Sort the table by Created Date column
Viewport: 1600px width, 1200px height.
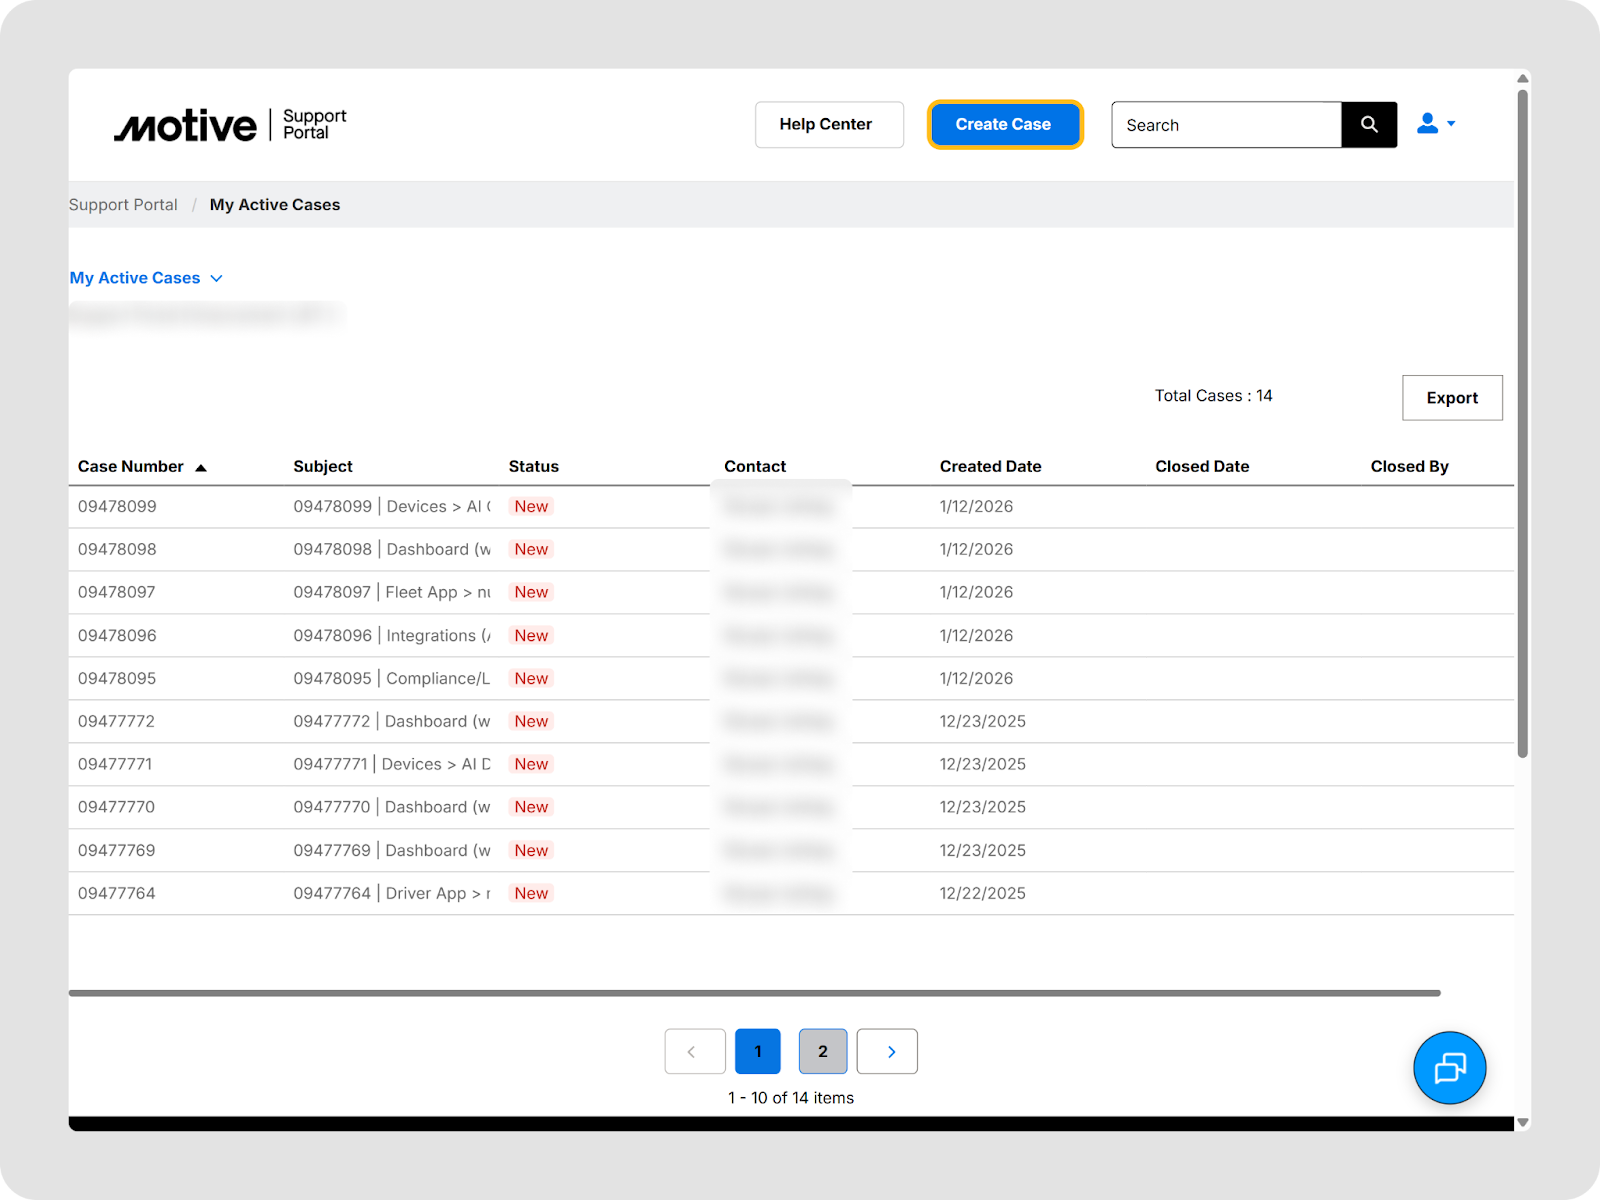(x=990, y=467)
